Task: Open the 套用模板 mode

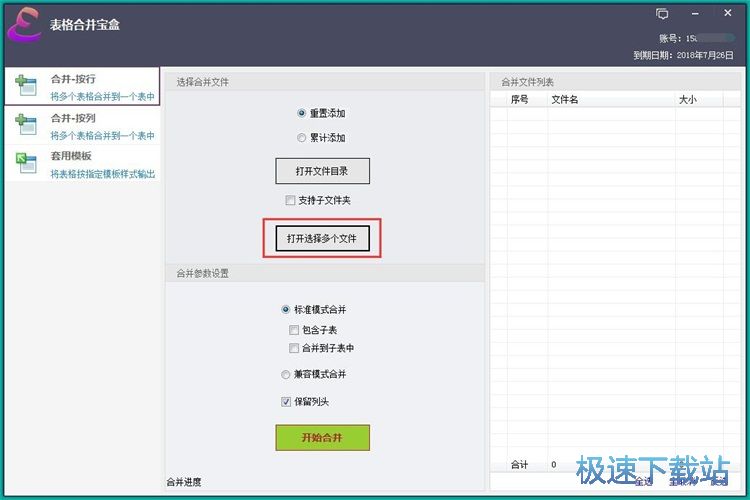Action: pos(82,164)
